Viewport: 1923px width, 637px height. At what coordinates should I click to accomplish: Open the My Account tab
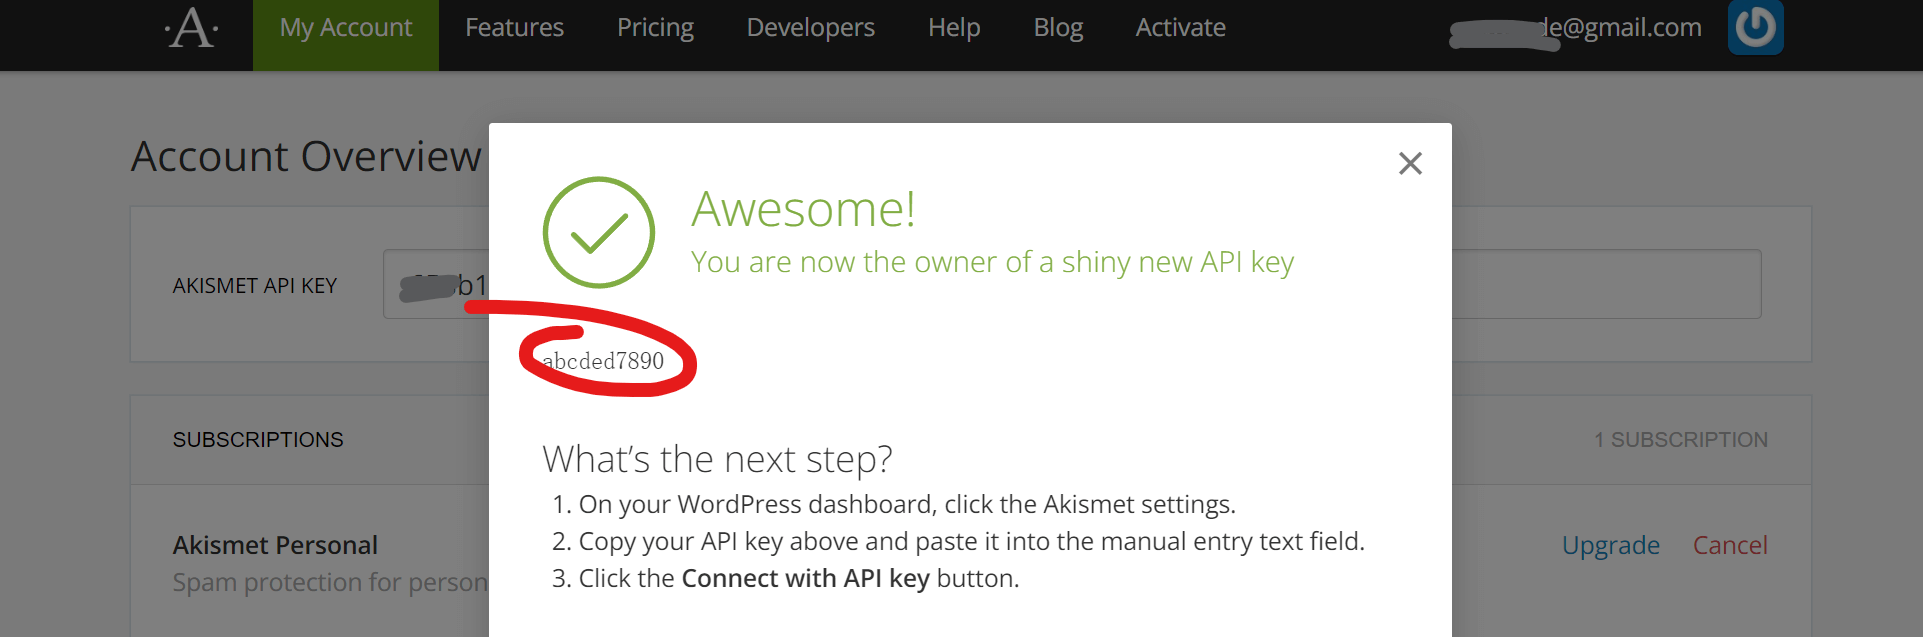coord(346,28)
